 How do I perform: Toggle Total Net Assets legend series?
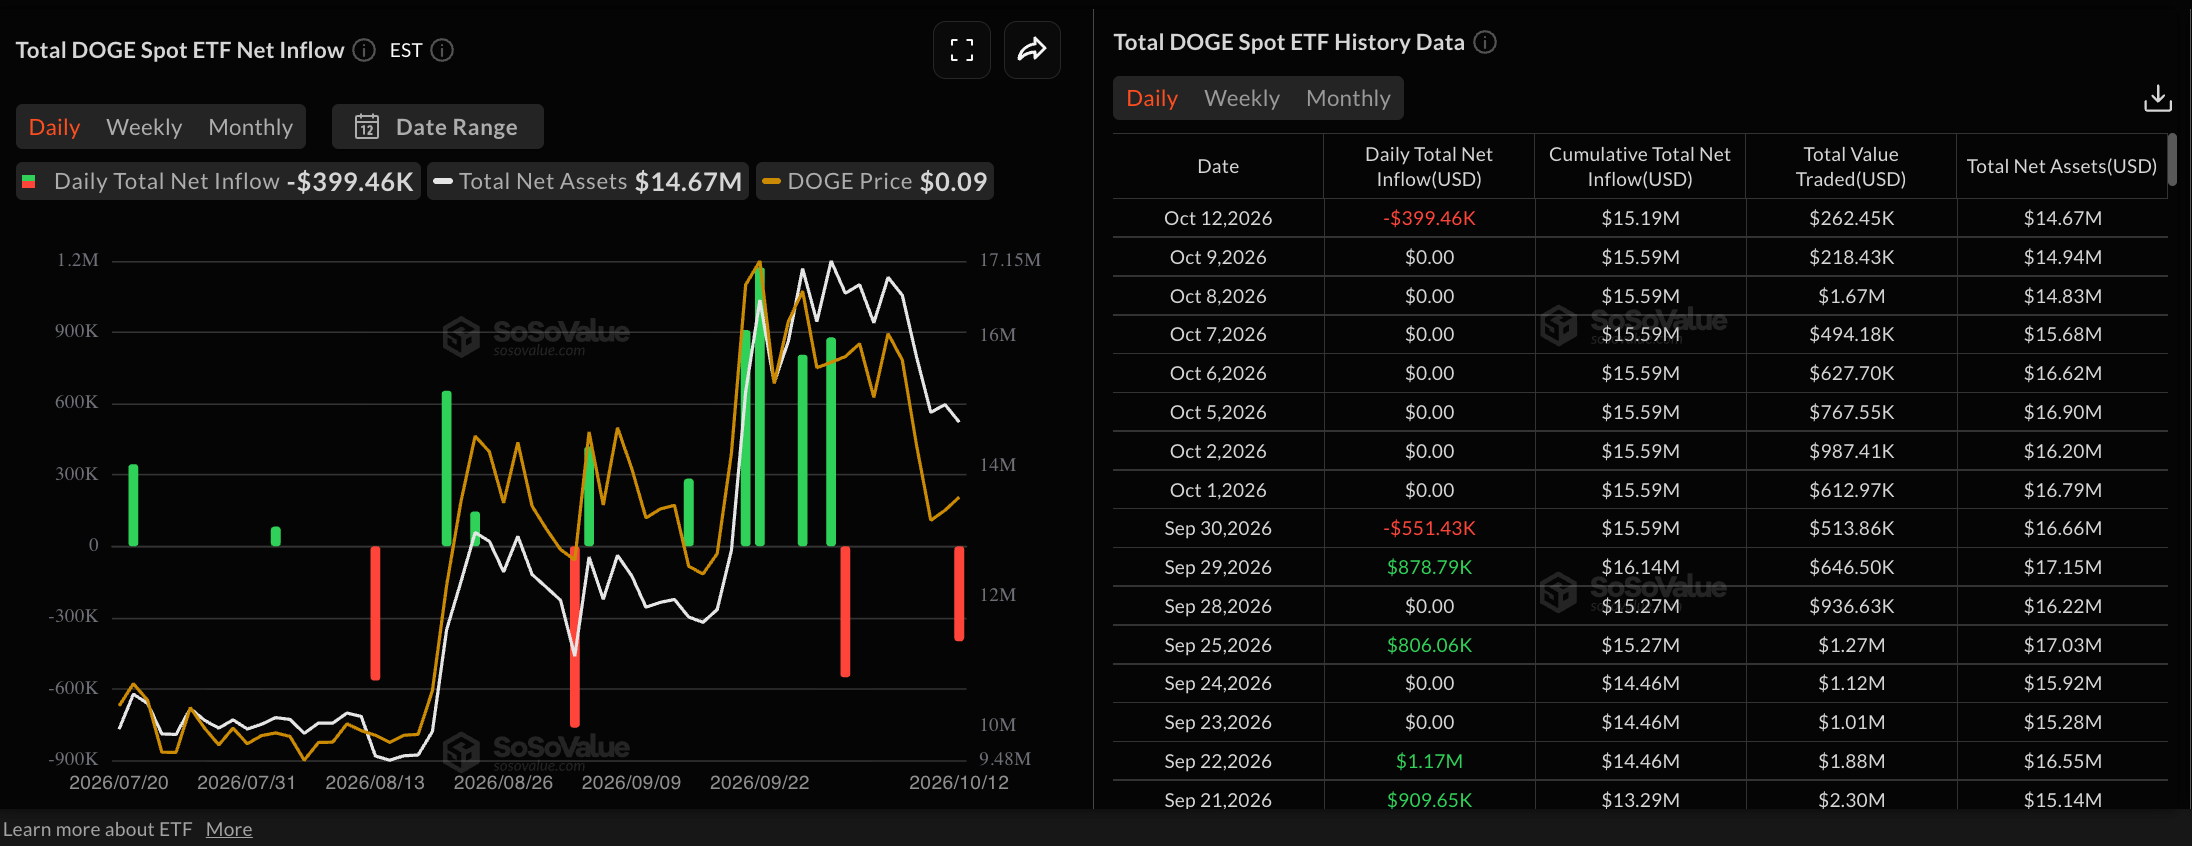click(588, 181)
